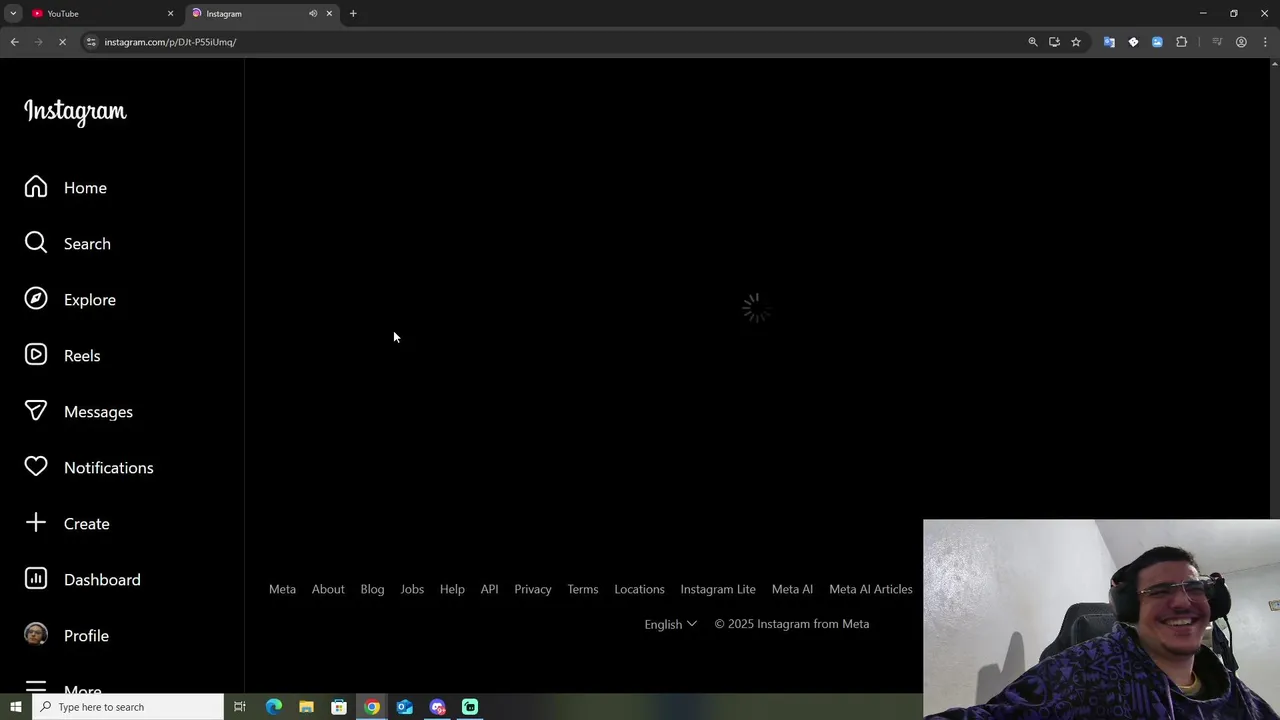The height and width of the screenshot is (720, 1280).
Task: Open Chrome zoom magnifier icon
Action: (x=1033, y=42)
